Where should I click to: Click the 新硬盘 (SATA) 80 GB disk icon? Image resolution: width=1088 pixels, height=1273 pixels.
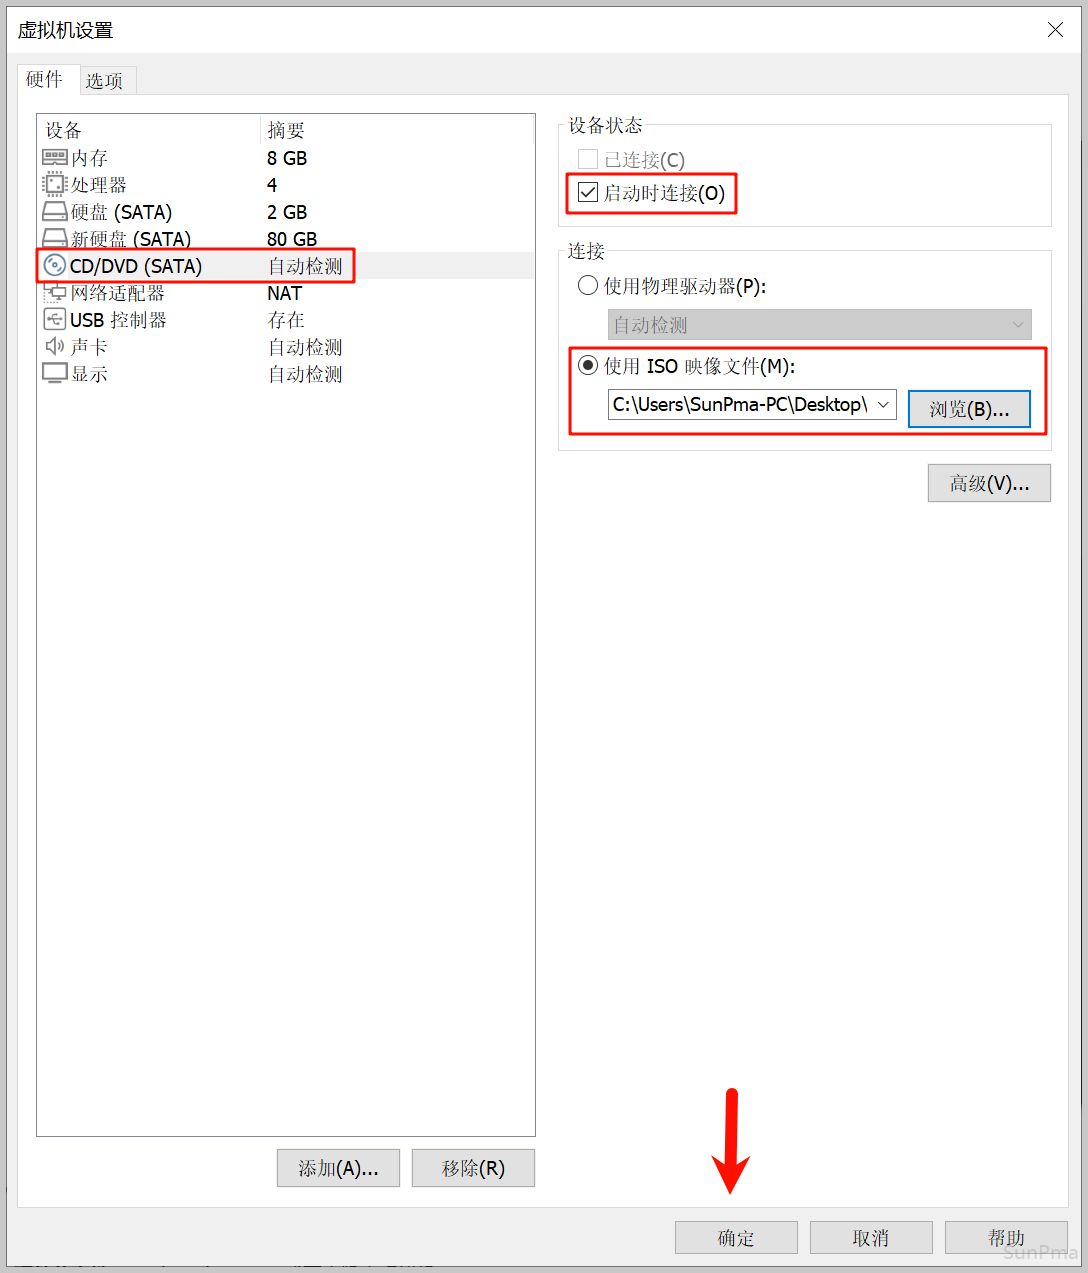coord(55,238)
